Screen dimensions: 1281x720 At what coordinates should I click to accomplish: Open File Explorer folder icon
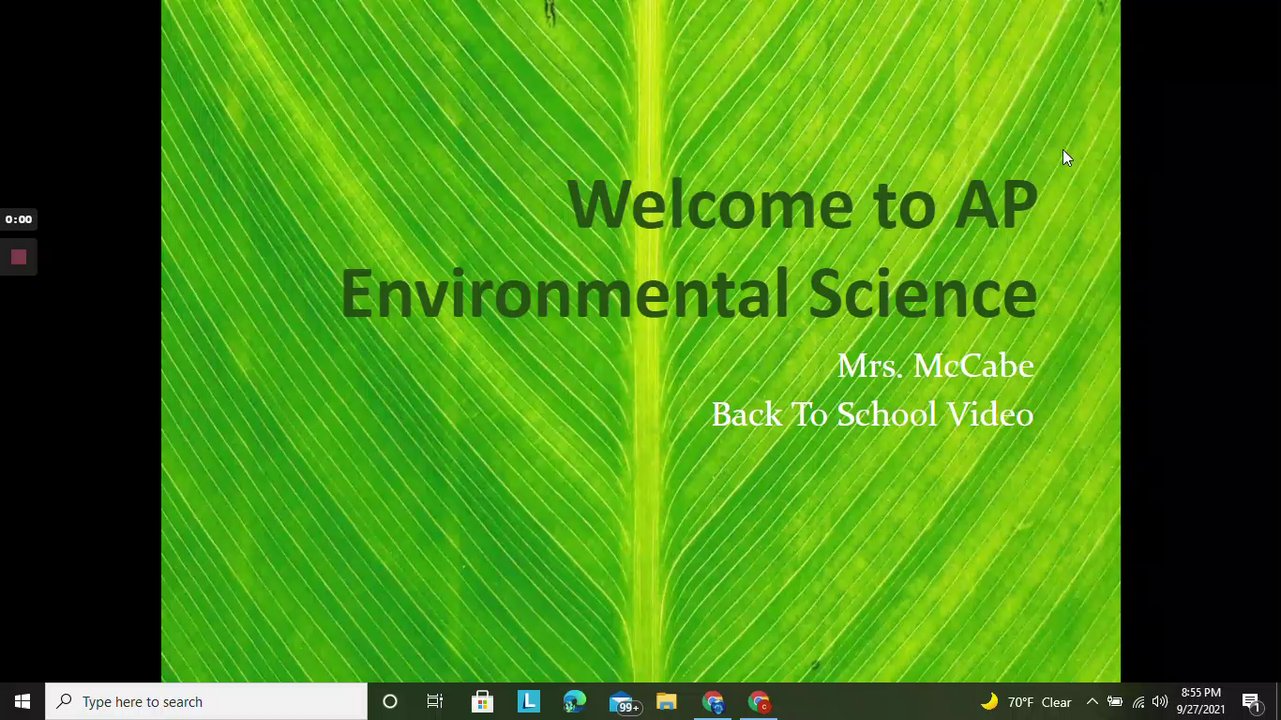[x=666, y=702]
